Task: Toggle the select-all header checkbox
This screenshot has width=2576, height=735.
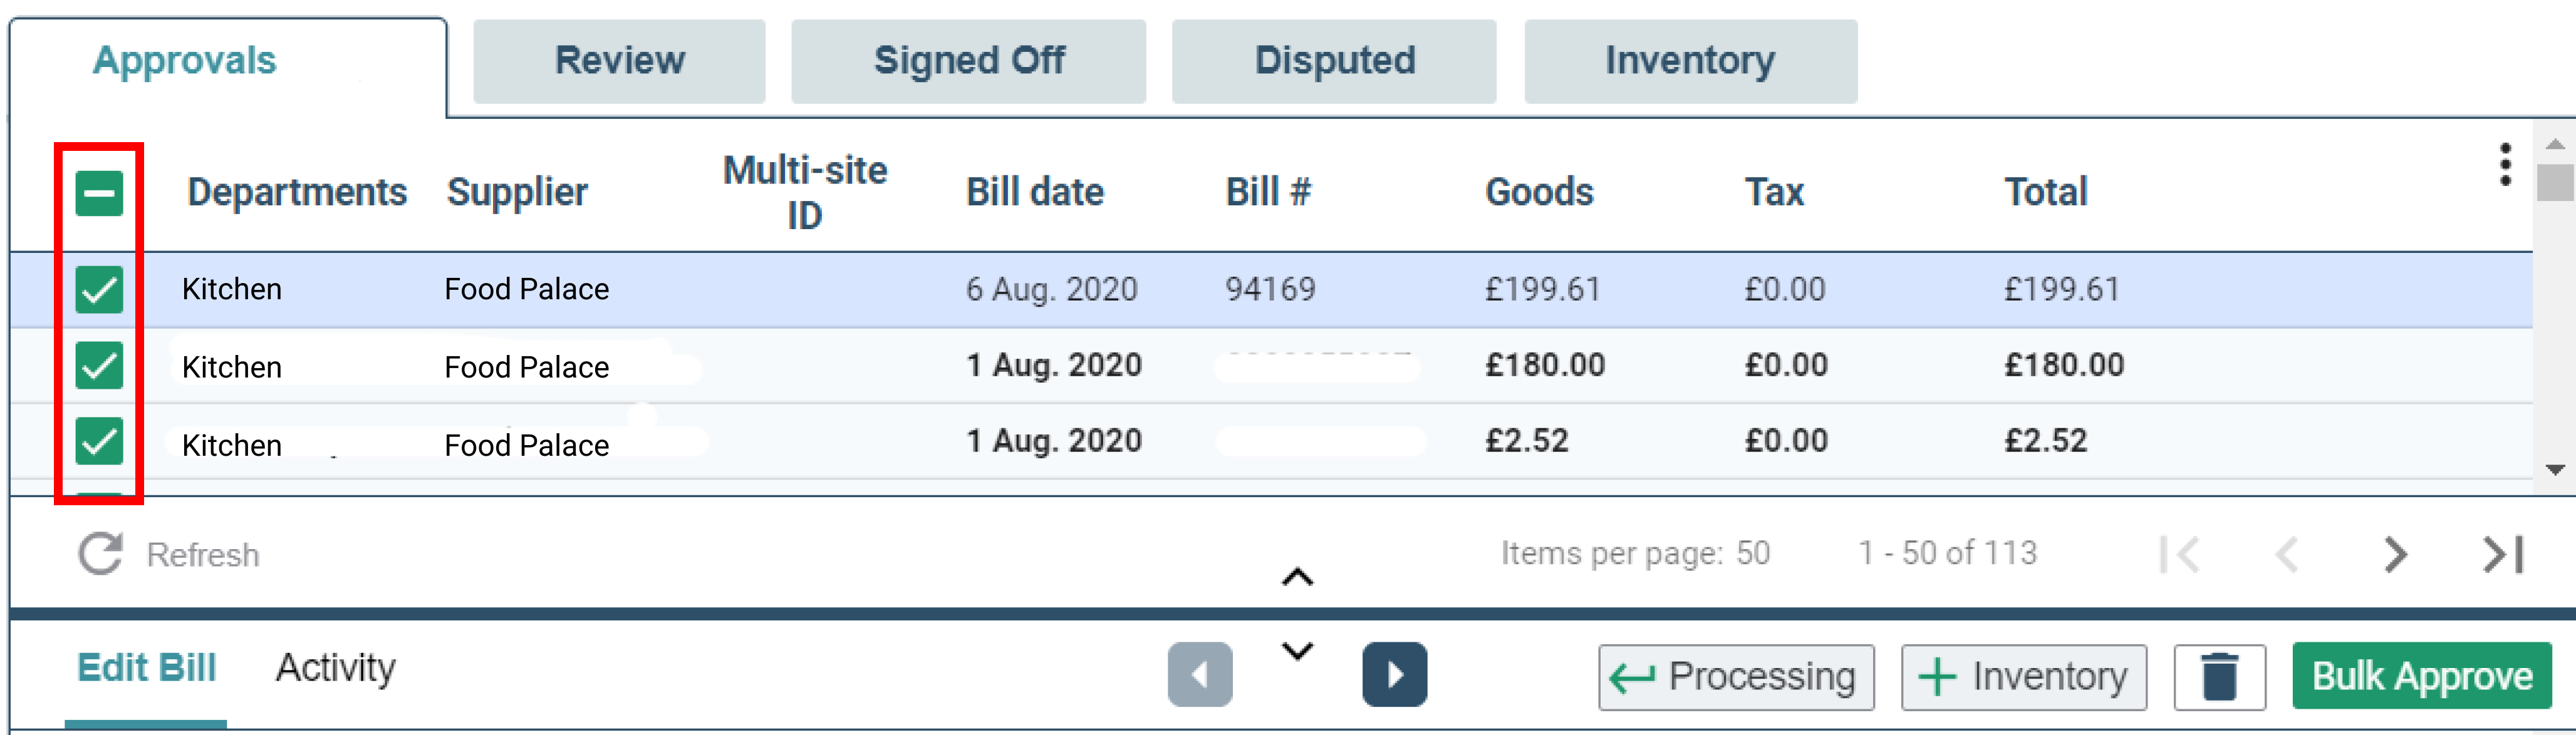Action: click(99, 193)
